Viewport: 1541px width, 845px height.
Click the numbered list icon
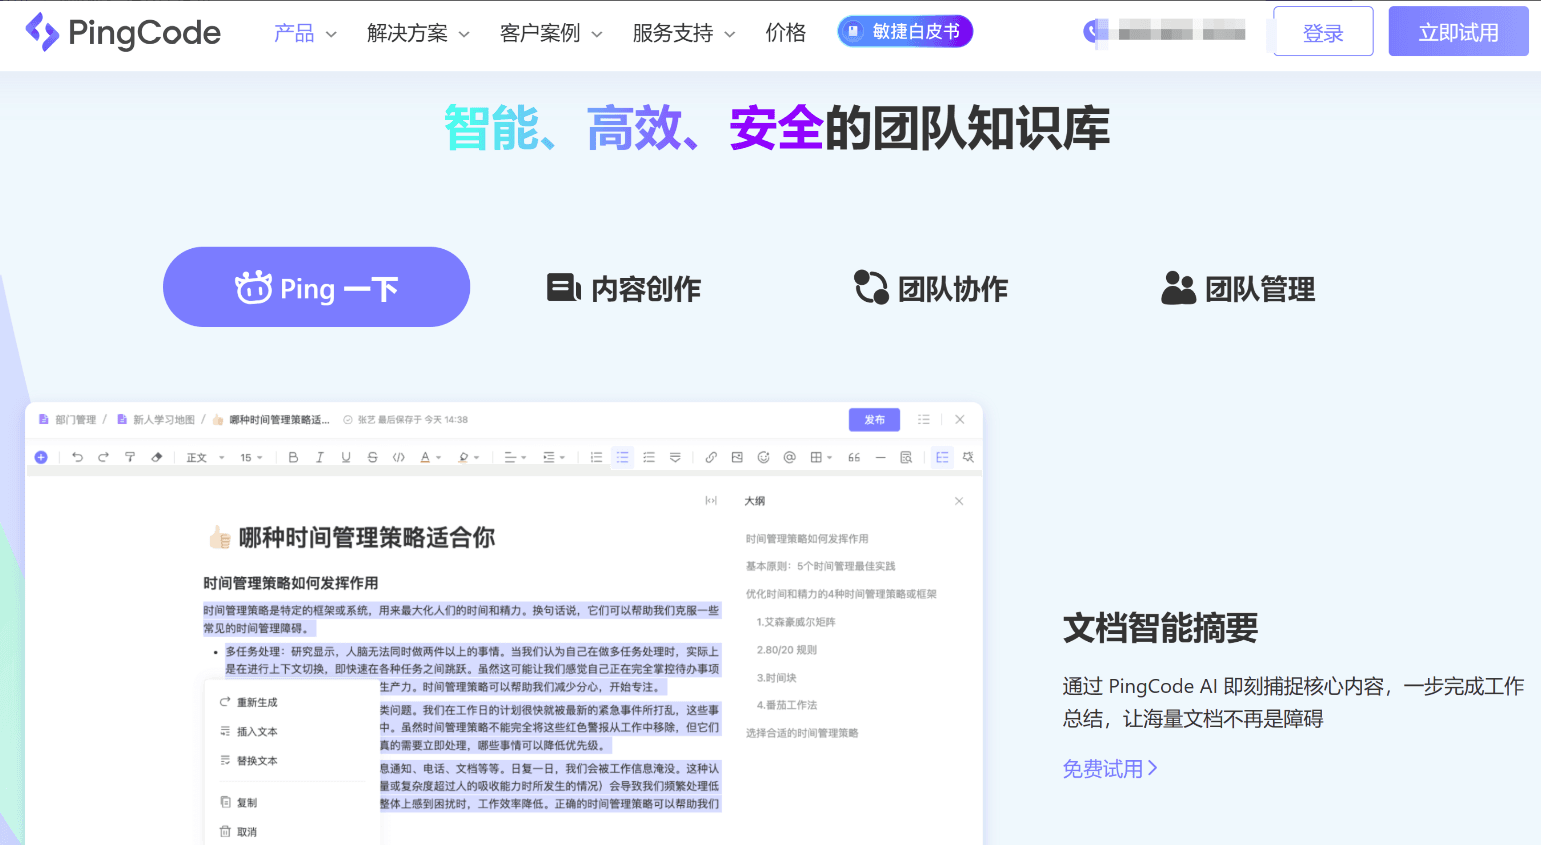click(596, 457)
